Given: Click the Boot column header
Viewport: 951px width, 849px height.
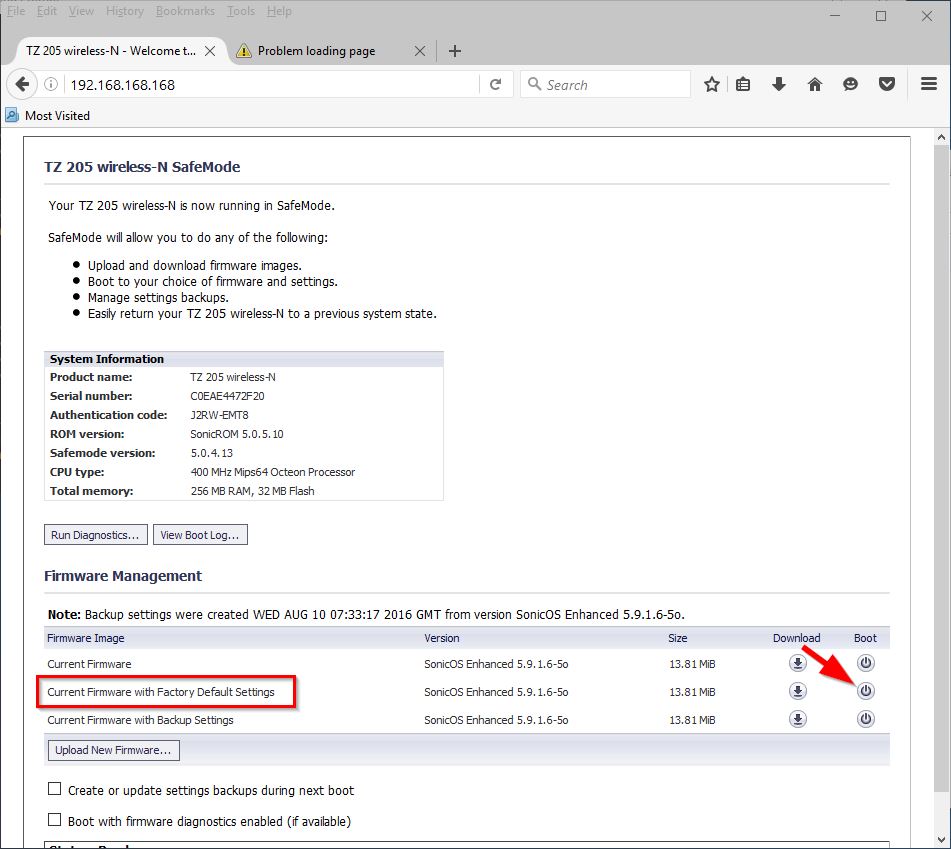Looking at the screenshot, I should point(865,638).
